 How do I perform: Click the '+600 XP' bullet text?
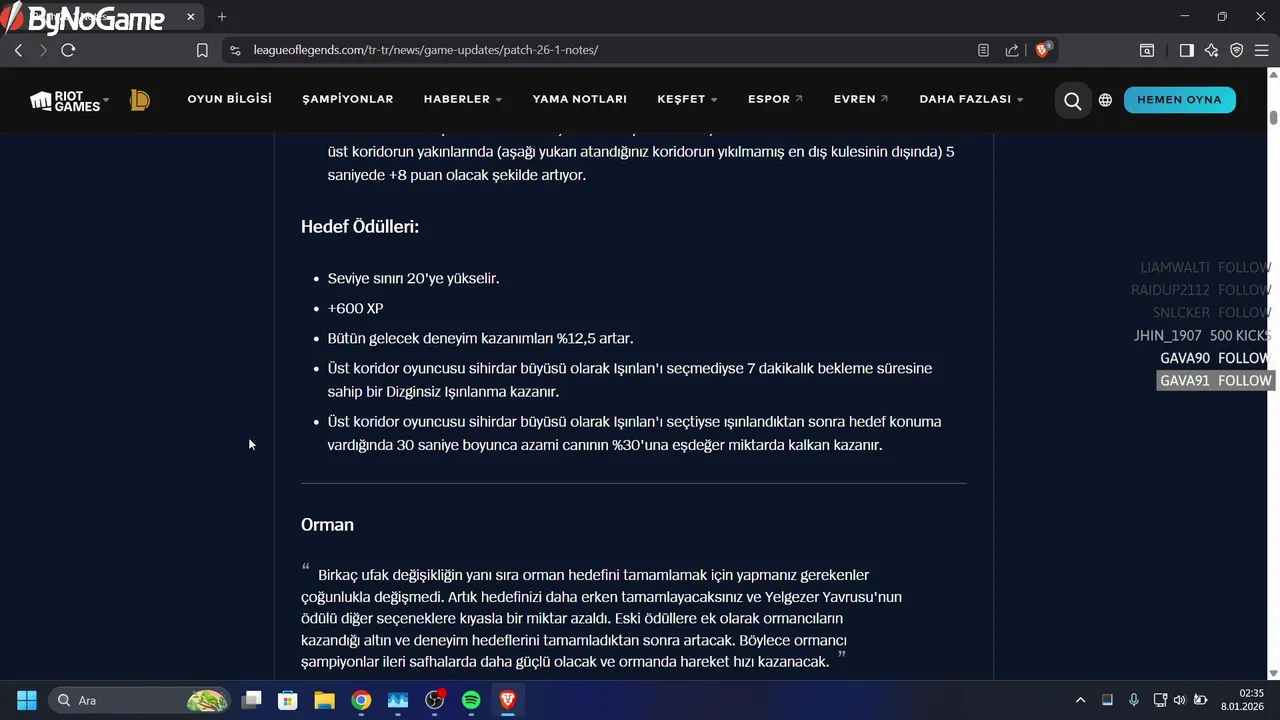point(355,308)
